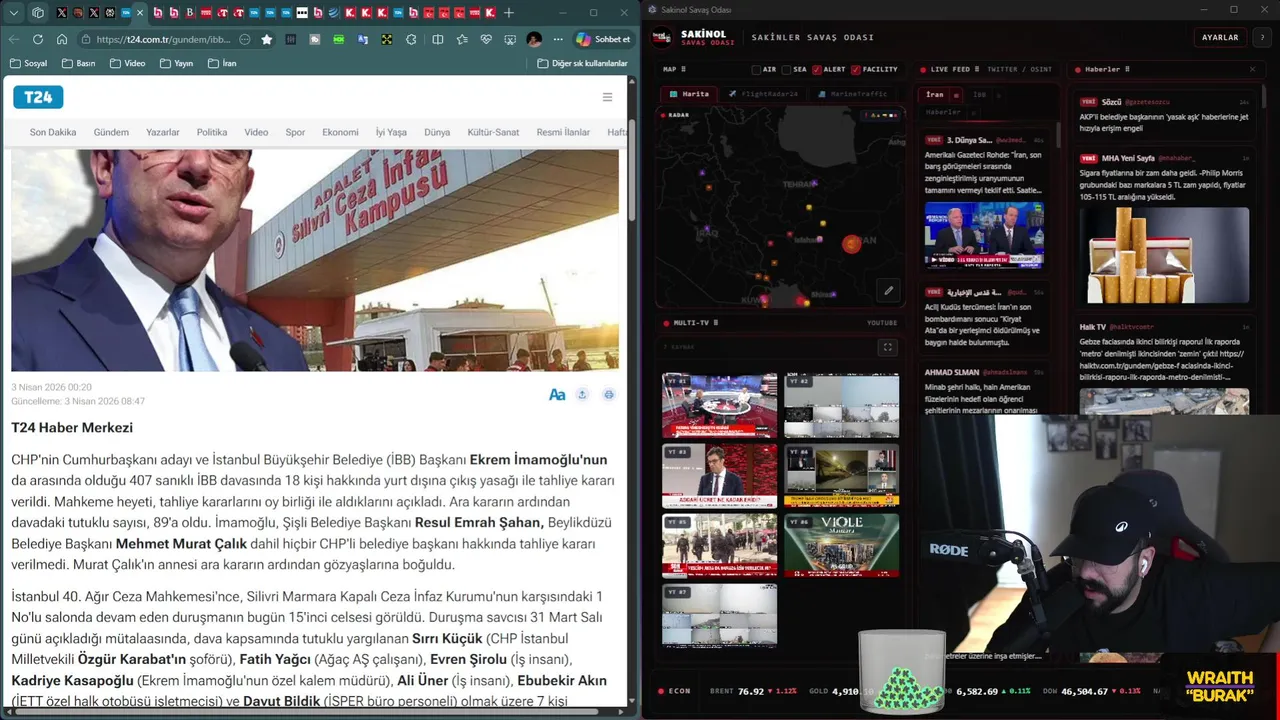Viewport: 1280px width, 720px height.
Task: Click the question mark help button in Sakinol
Action: tap(1263, 38)
